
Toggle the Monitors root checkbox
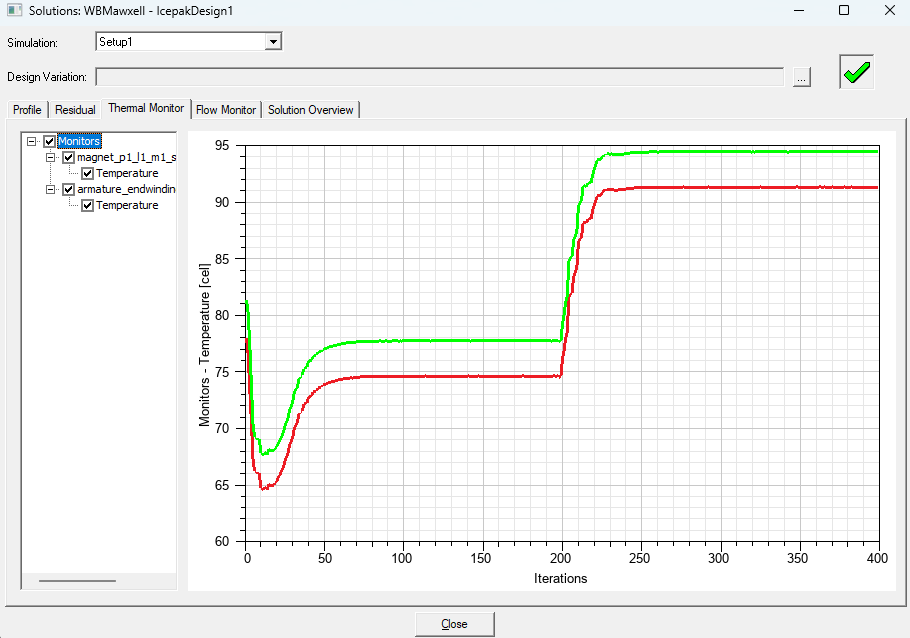(x=49, y=141)
